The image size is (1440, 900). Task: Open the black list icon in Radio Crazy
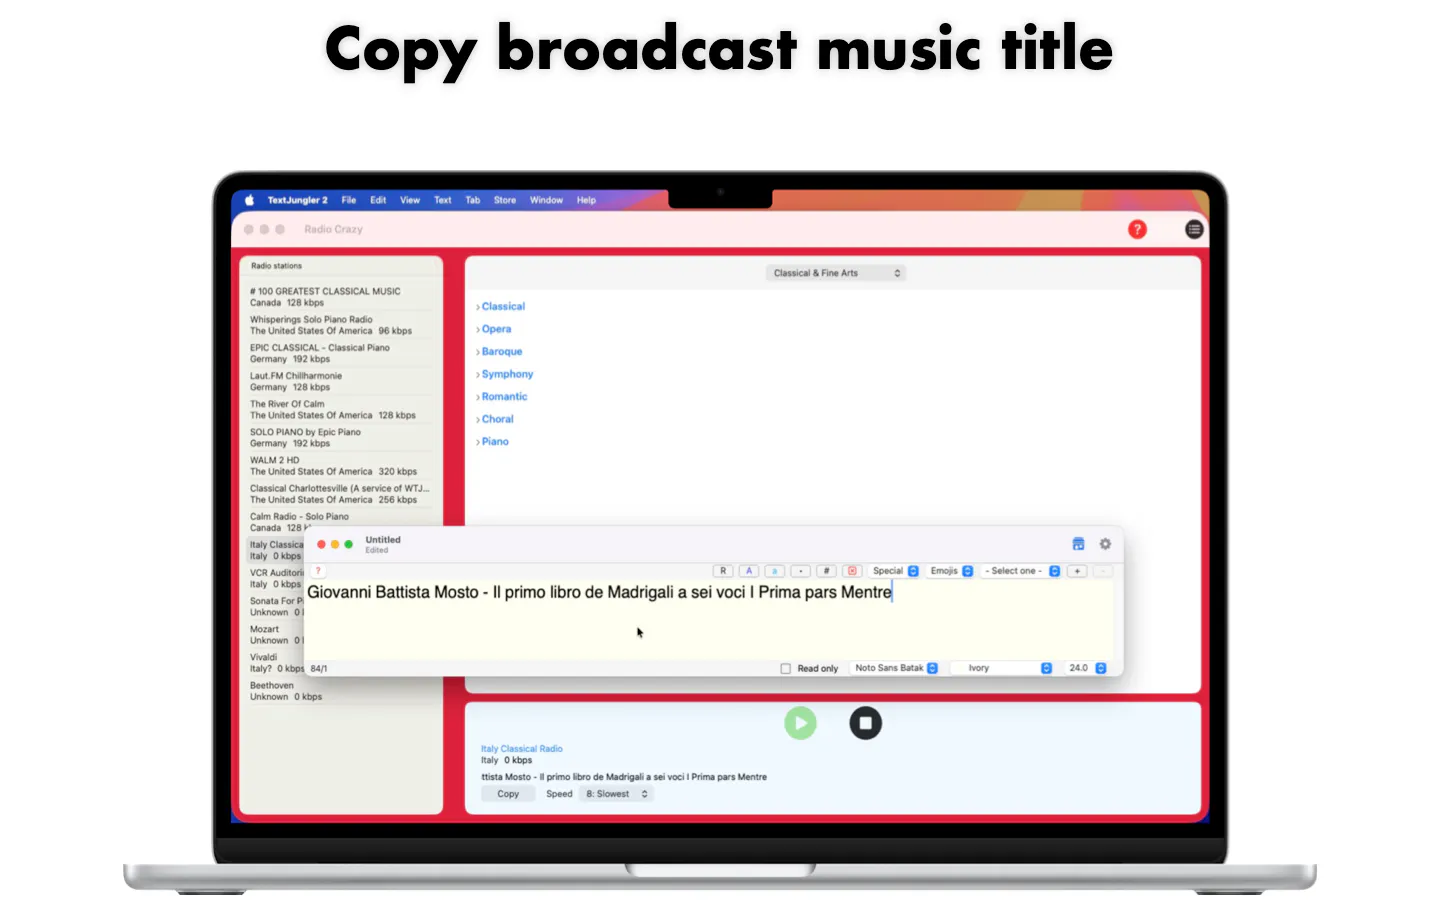pos(1194,229)
